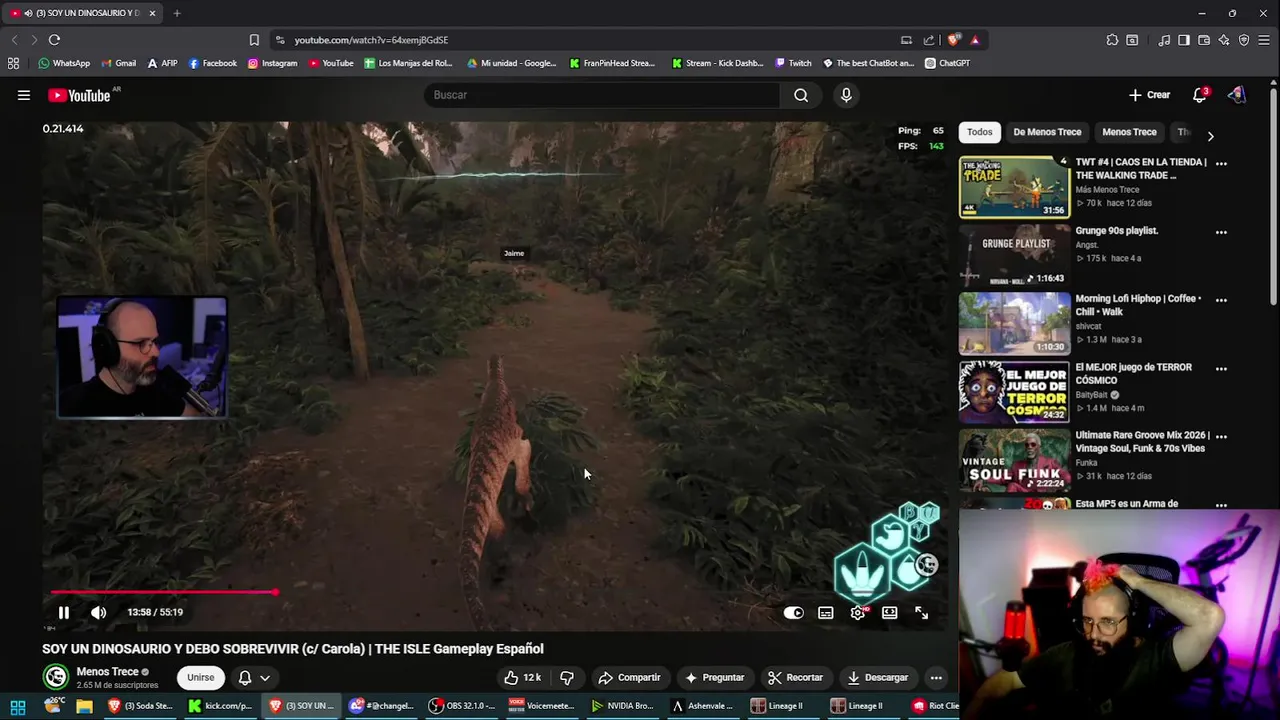Dislike the video

(567, 677)
